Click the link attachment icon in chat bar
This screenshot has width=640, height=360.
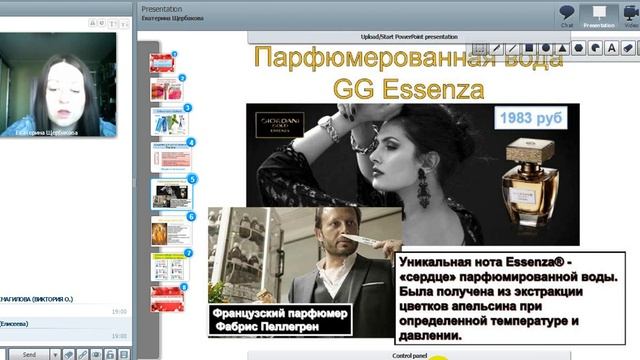82,355
